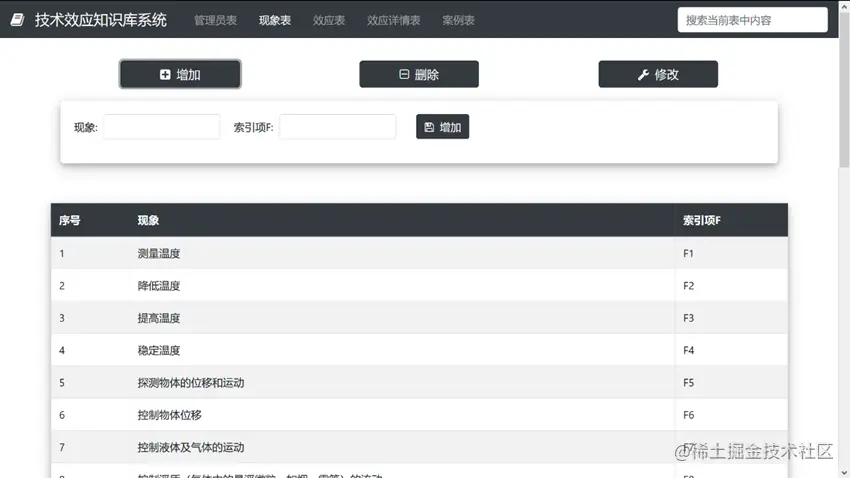Open the 效应表 tab

[329, 20]
